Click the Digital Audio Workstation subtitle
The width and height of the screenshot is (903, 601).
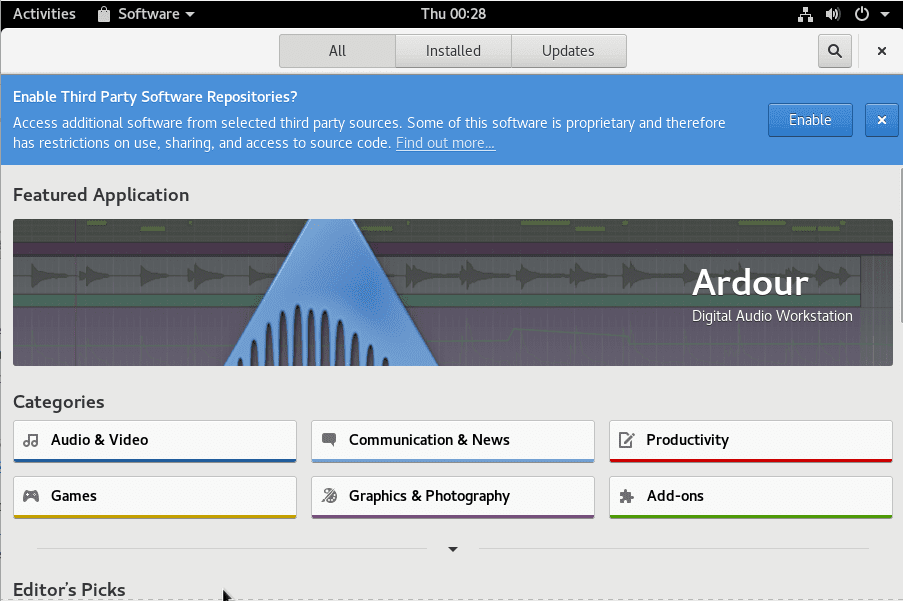click(x=772, y=316)
